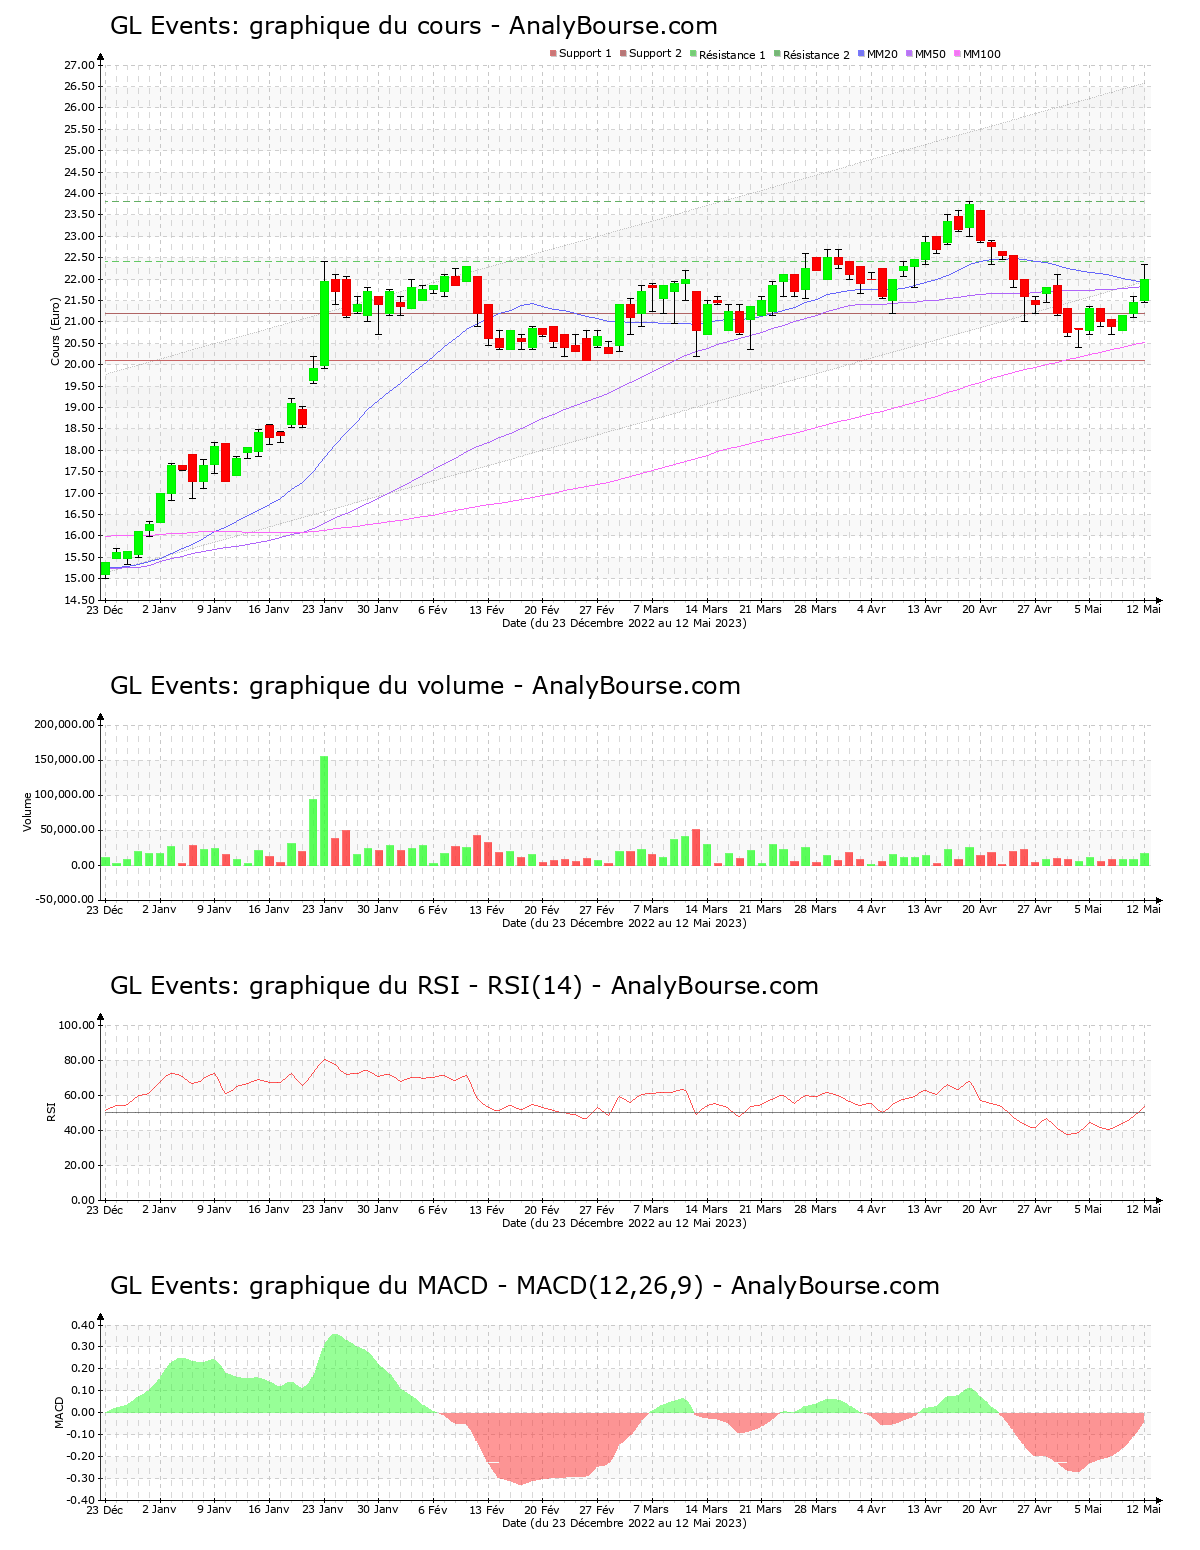
Task: Click '6 Fév' date on the RSI chart
Action: (x=432, y=1209)
